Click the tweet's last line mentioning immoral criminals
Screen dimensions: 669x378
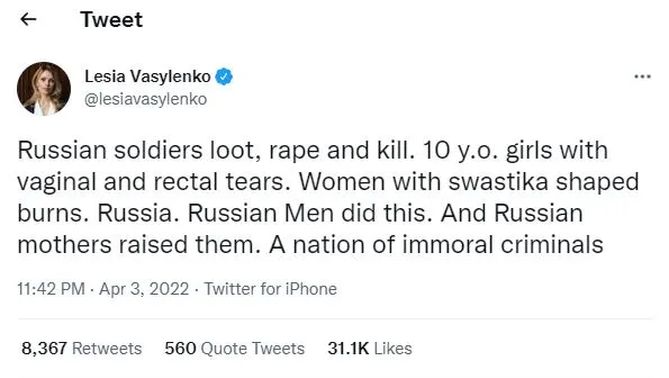310,245
